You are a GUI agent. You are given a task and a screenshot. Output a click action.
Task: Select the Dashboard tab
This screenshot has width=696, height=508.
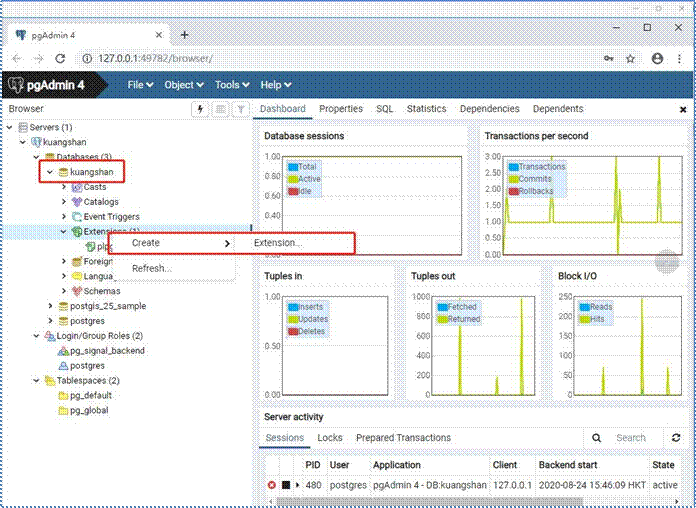pyautogui.click(x=283, y=109)
